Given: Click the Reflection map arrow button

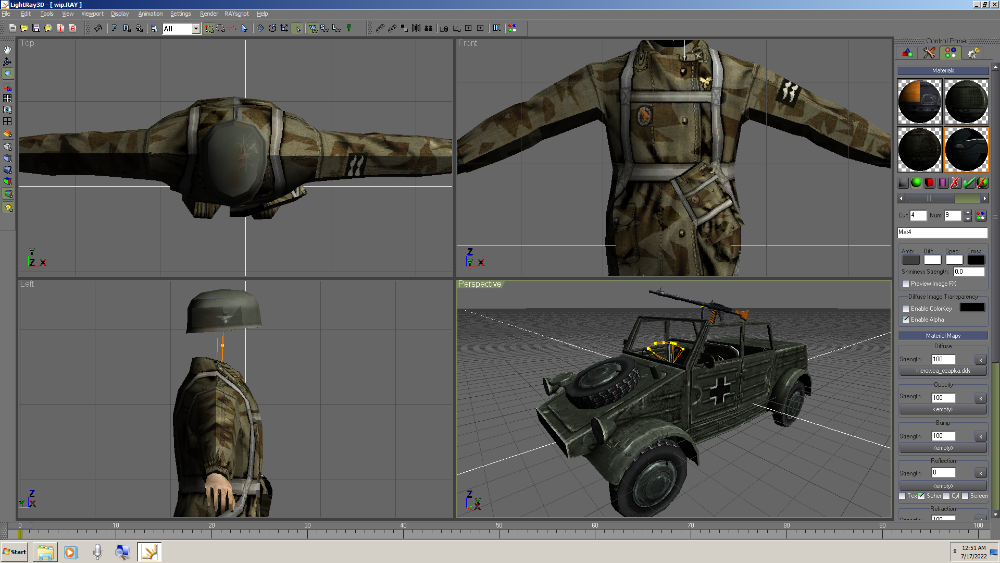Looking at the screenshot, I should click(x=981, y=473).
